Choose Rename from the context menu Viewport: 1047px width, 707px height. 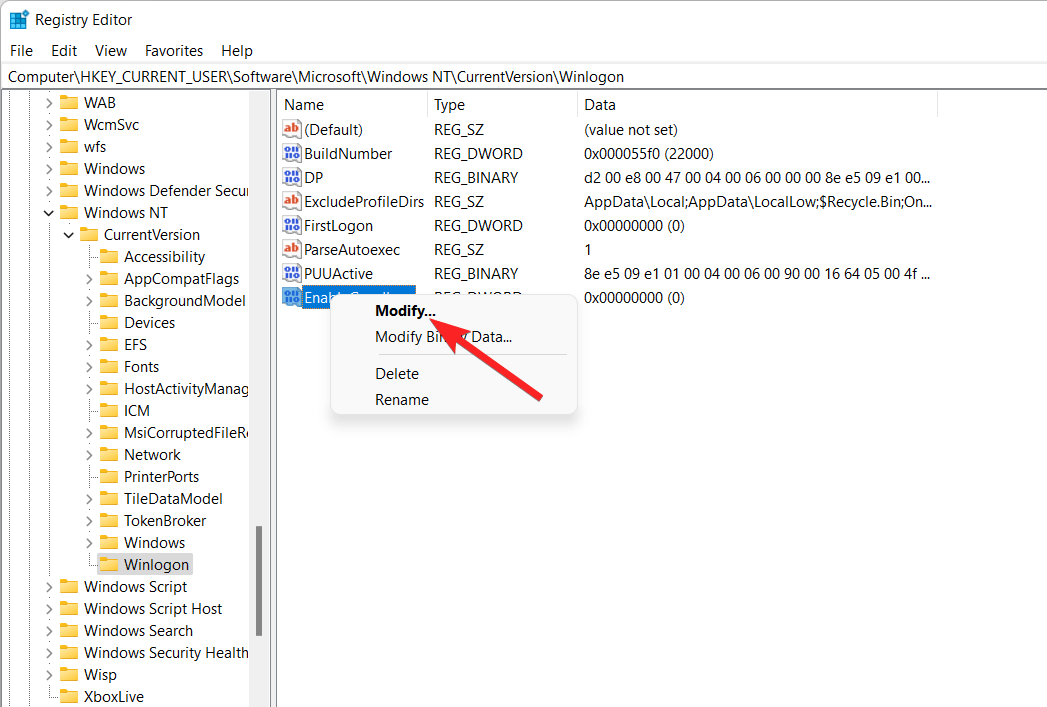[x=402, y=400]
